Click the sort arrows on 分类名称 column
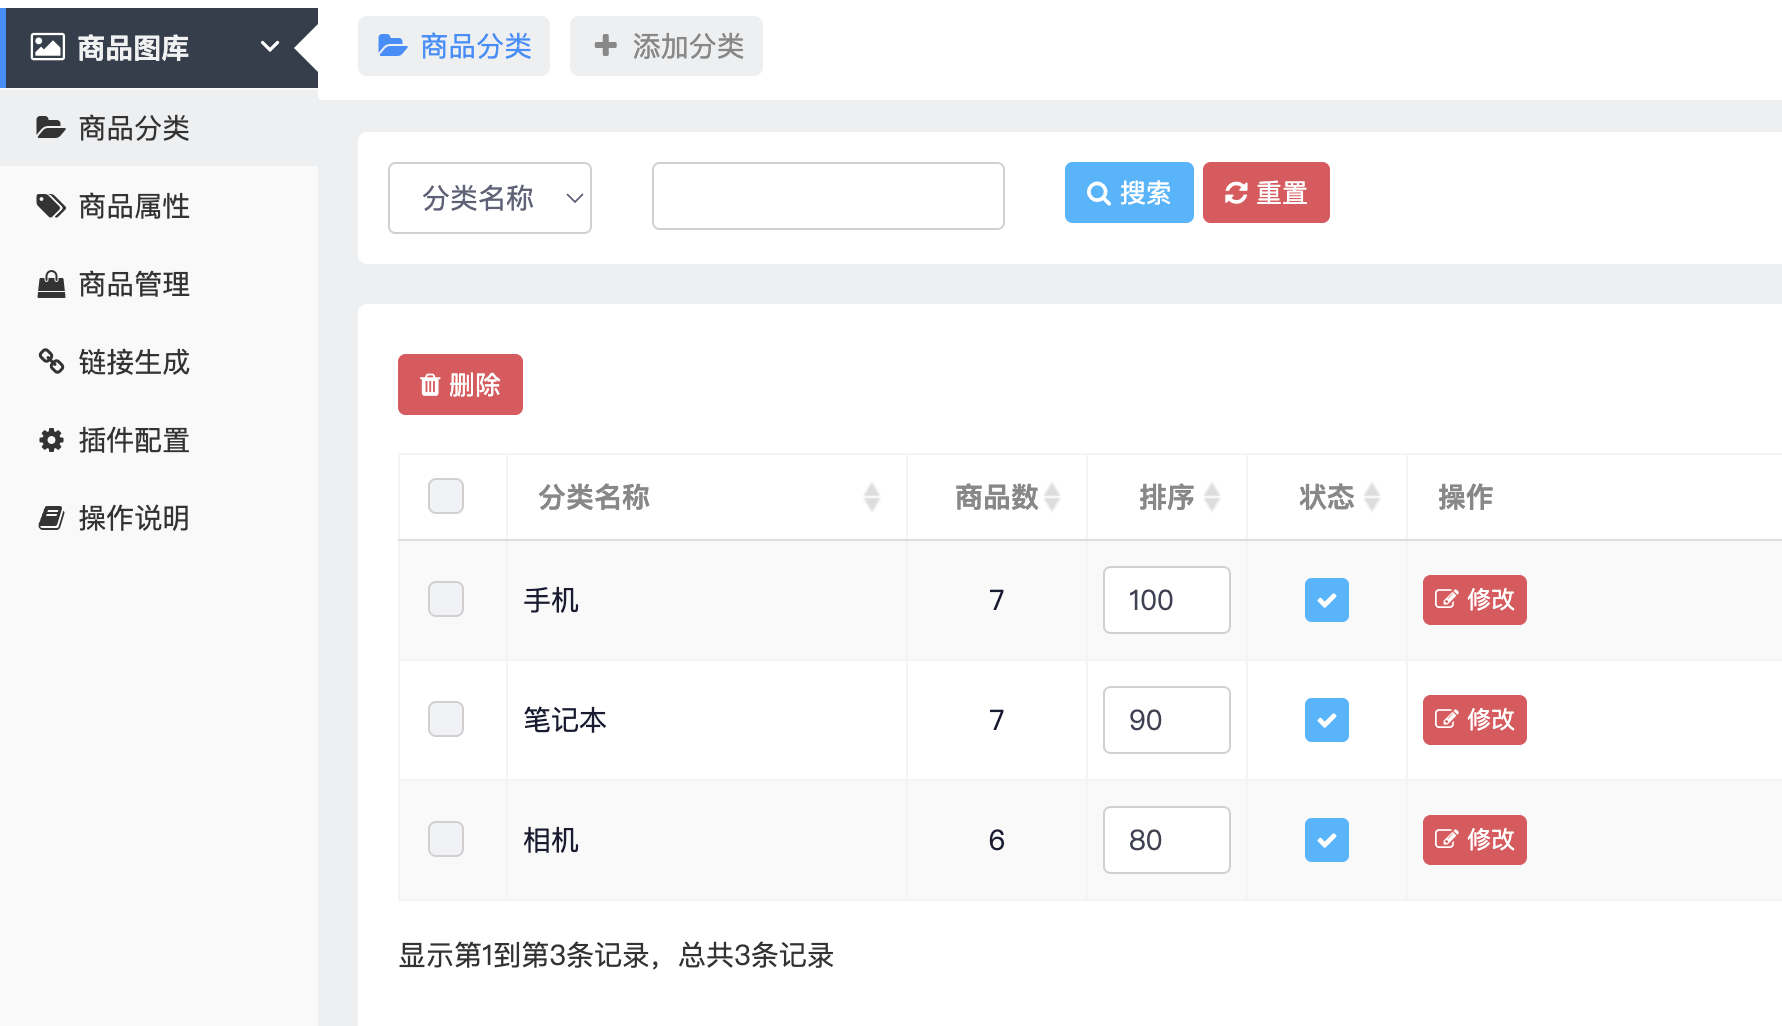 pos(872,497)
